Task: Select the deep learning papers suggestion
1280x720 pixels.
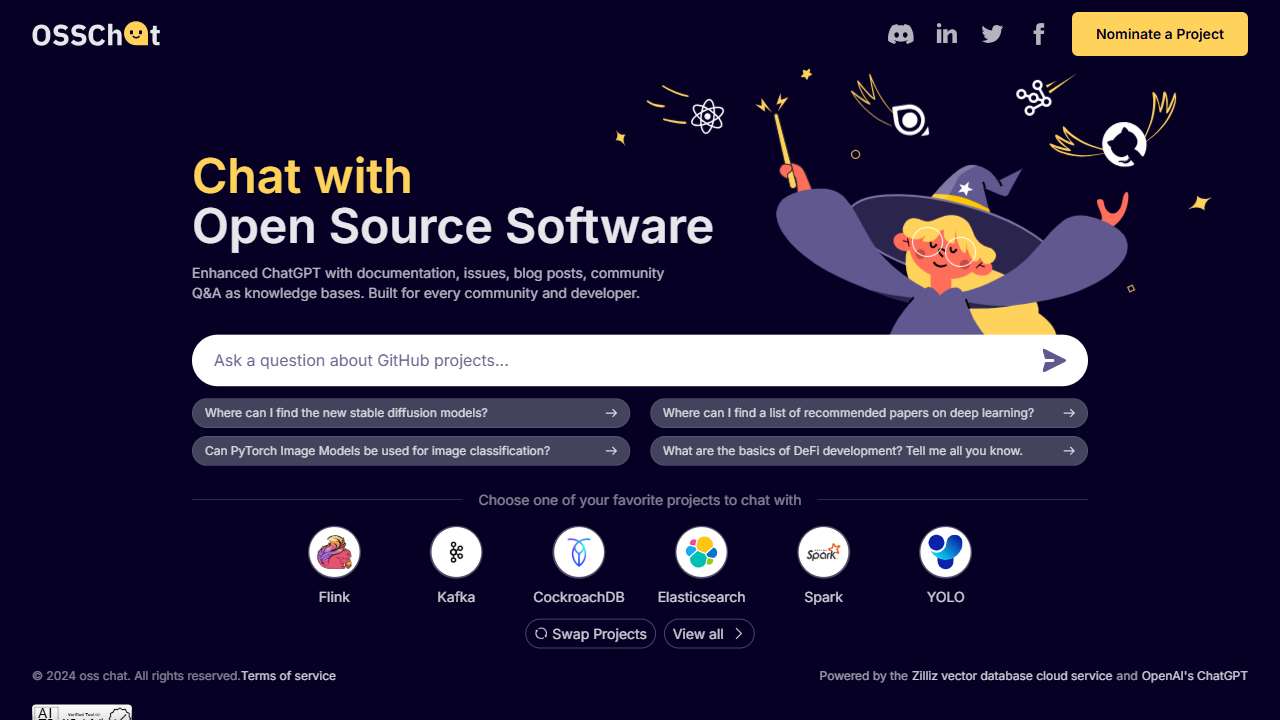Action: pyautogui.click(x=869, y=413)
